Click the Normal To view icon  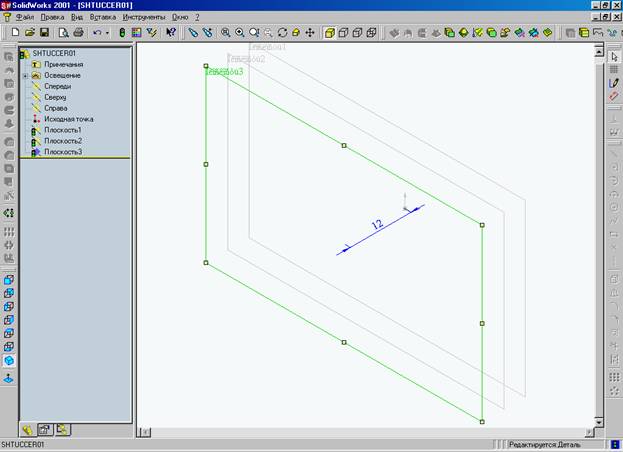9,379
